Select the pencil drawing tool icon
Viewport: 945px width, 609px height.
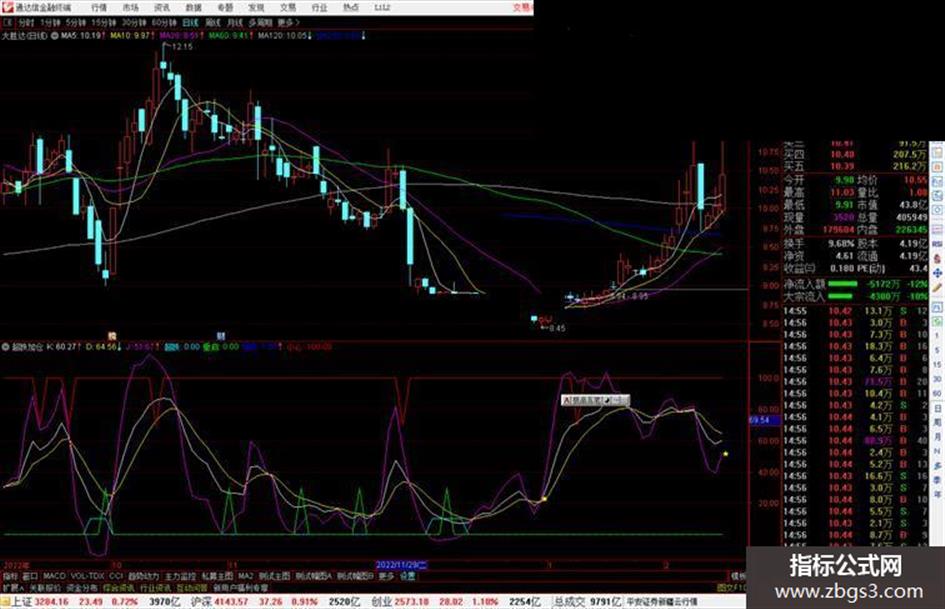click(937, 288)
